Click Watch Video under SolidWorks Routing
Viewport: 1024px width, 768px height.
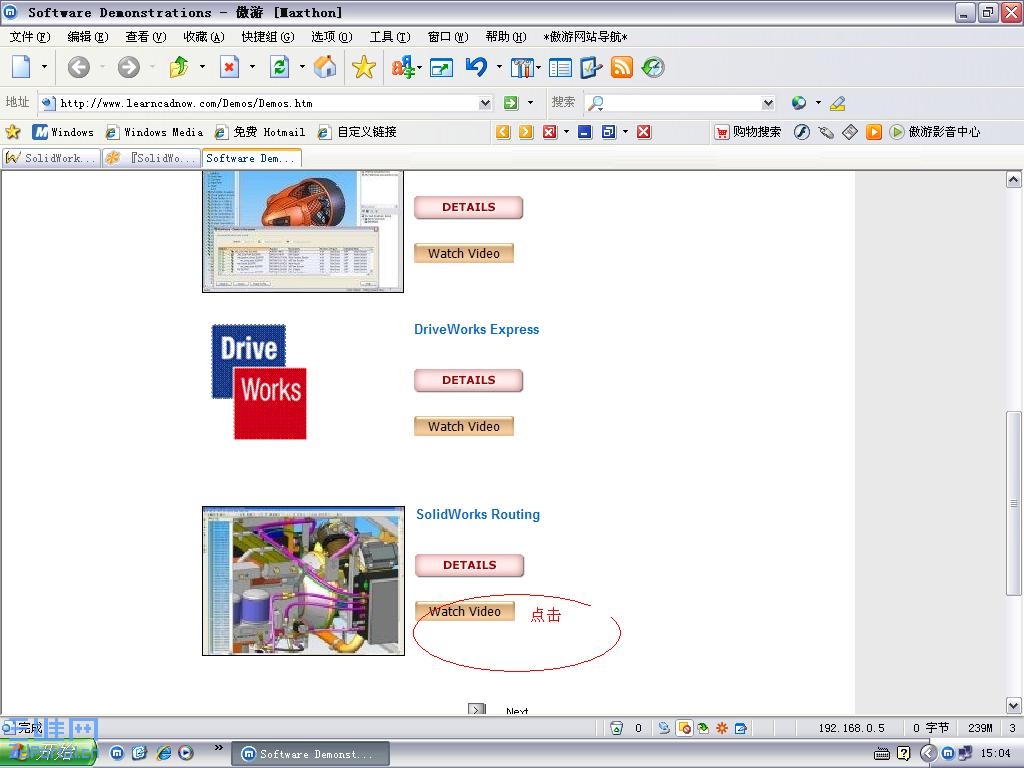(x=465, y=611)
